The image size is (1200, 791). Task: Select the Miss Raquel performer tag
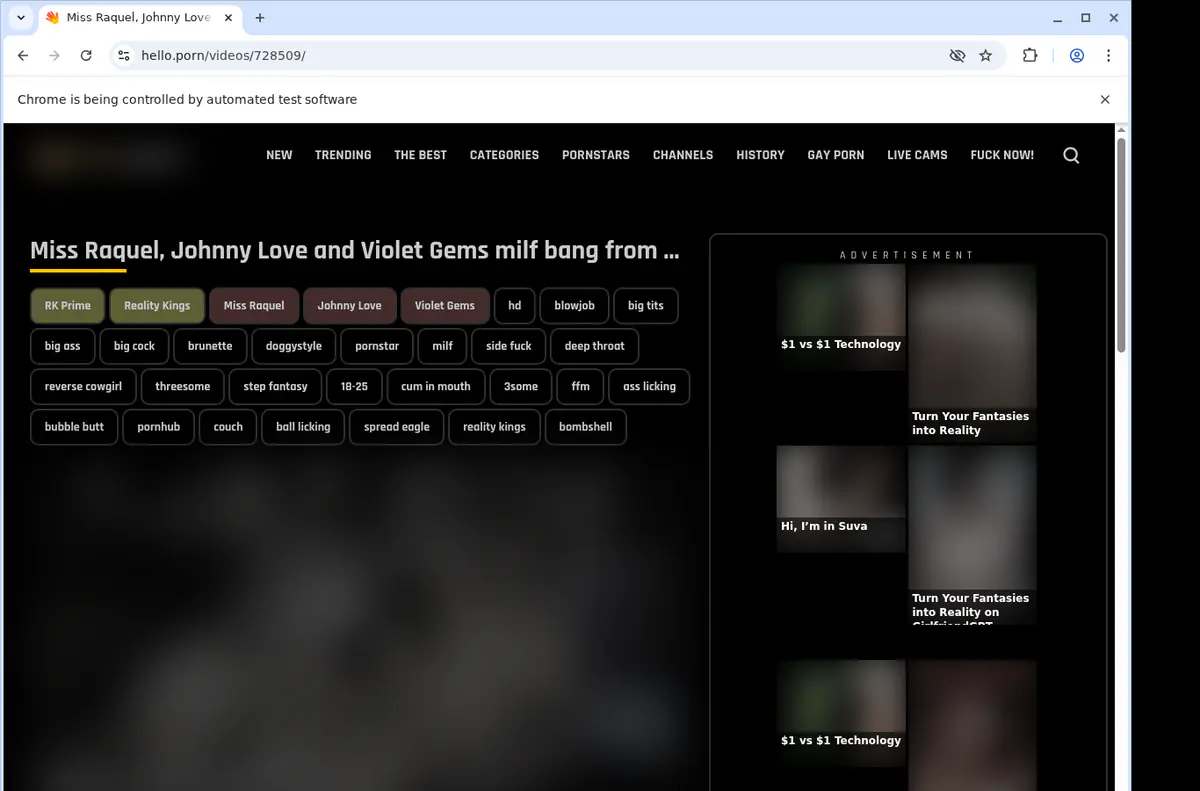pyautogui.click(x=254, y=306)
